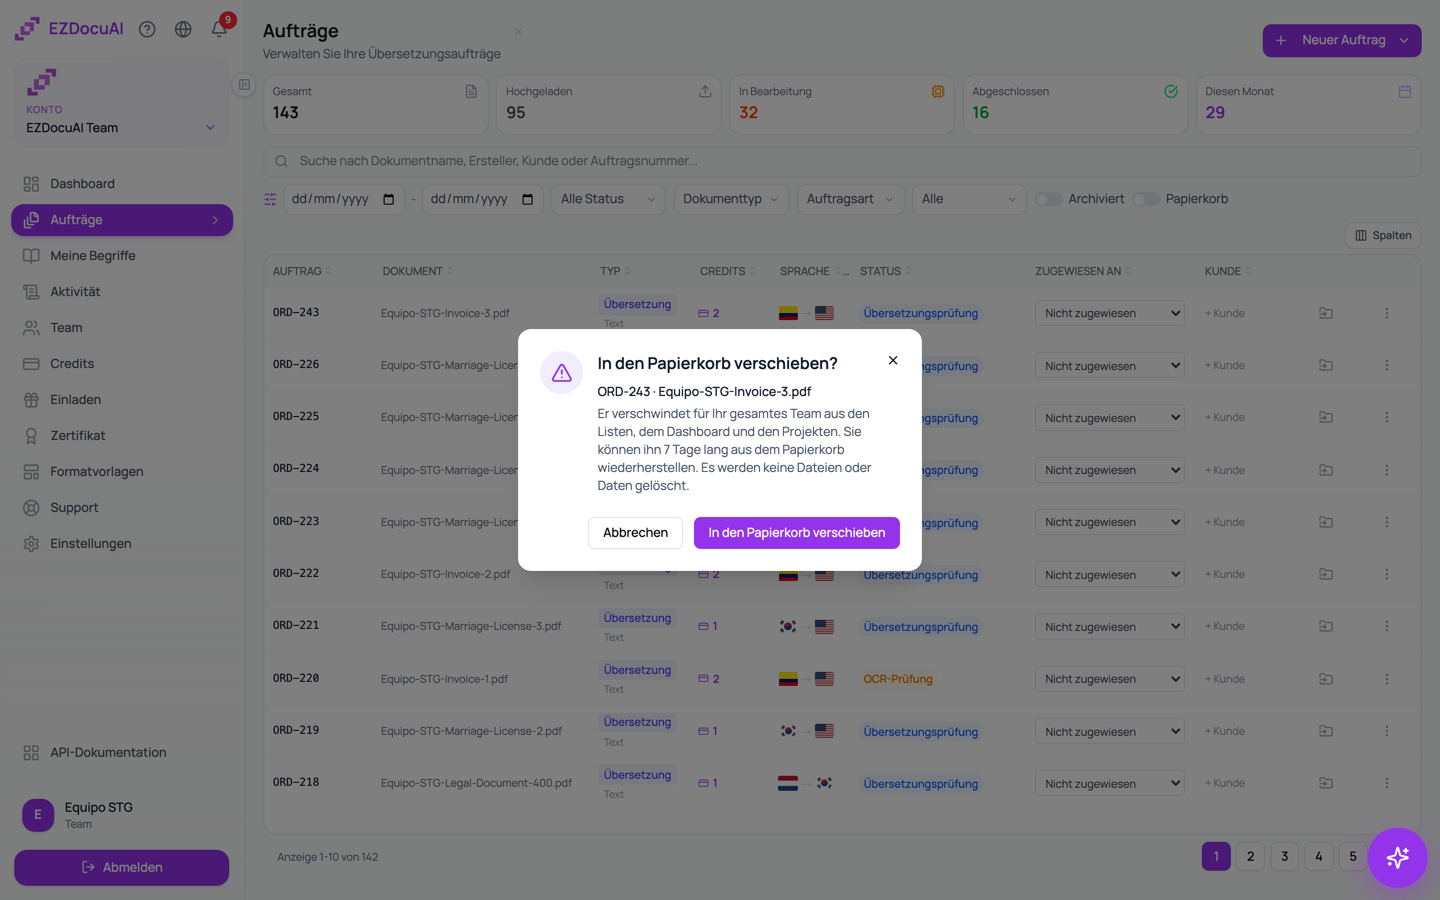Click the order search input field
The width and height of the screenshot is (1440, 900).
(x=841, y=161)
